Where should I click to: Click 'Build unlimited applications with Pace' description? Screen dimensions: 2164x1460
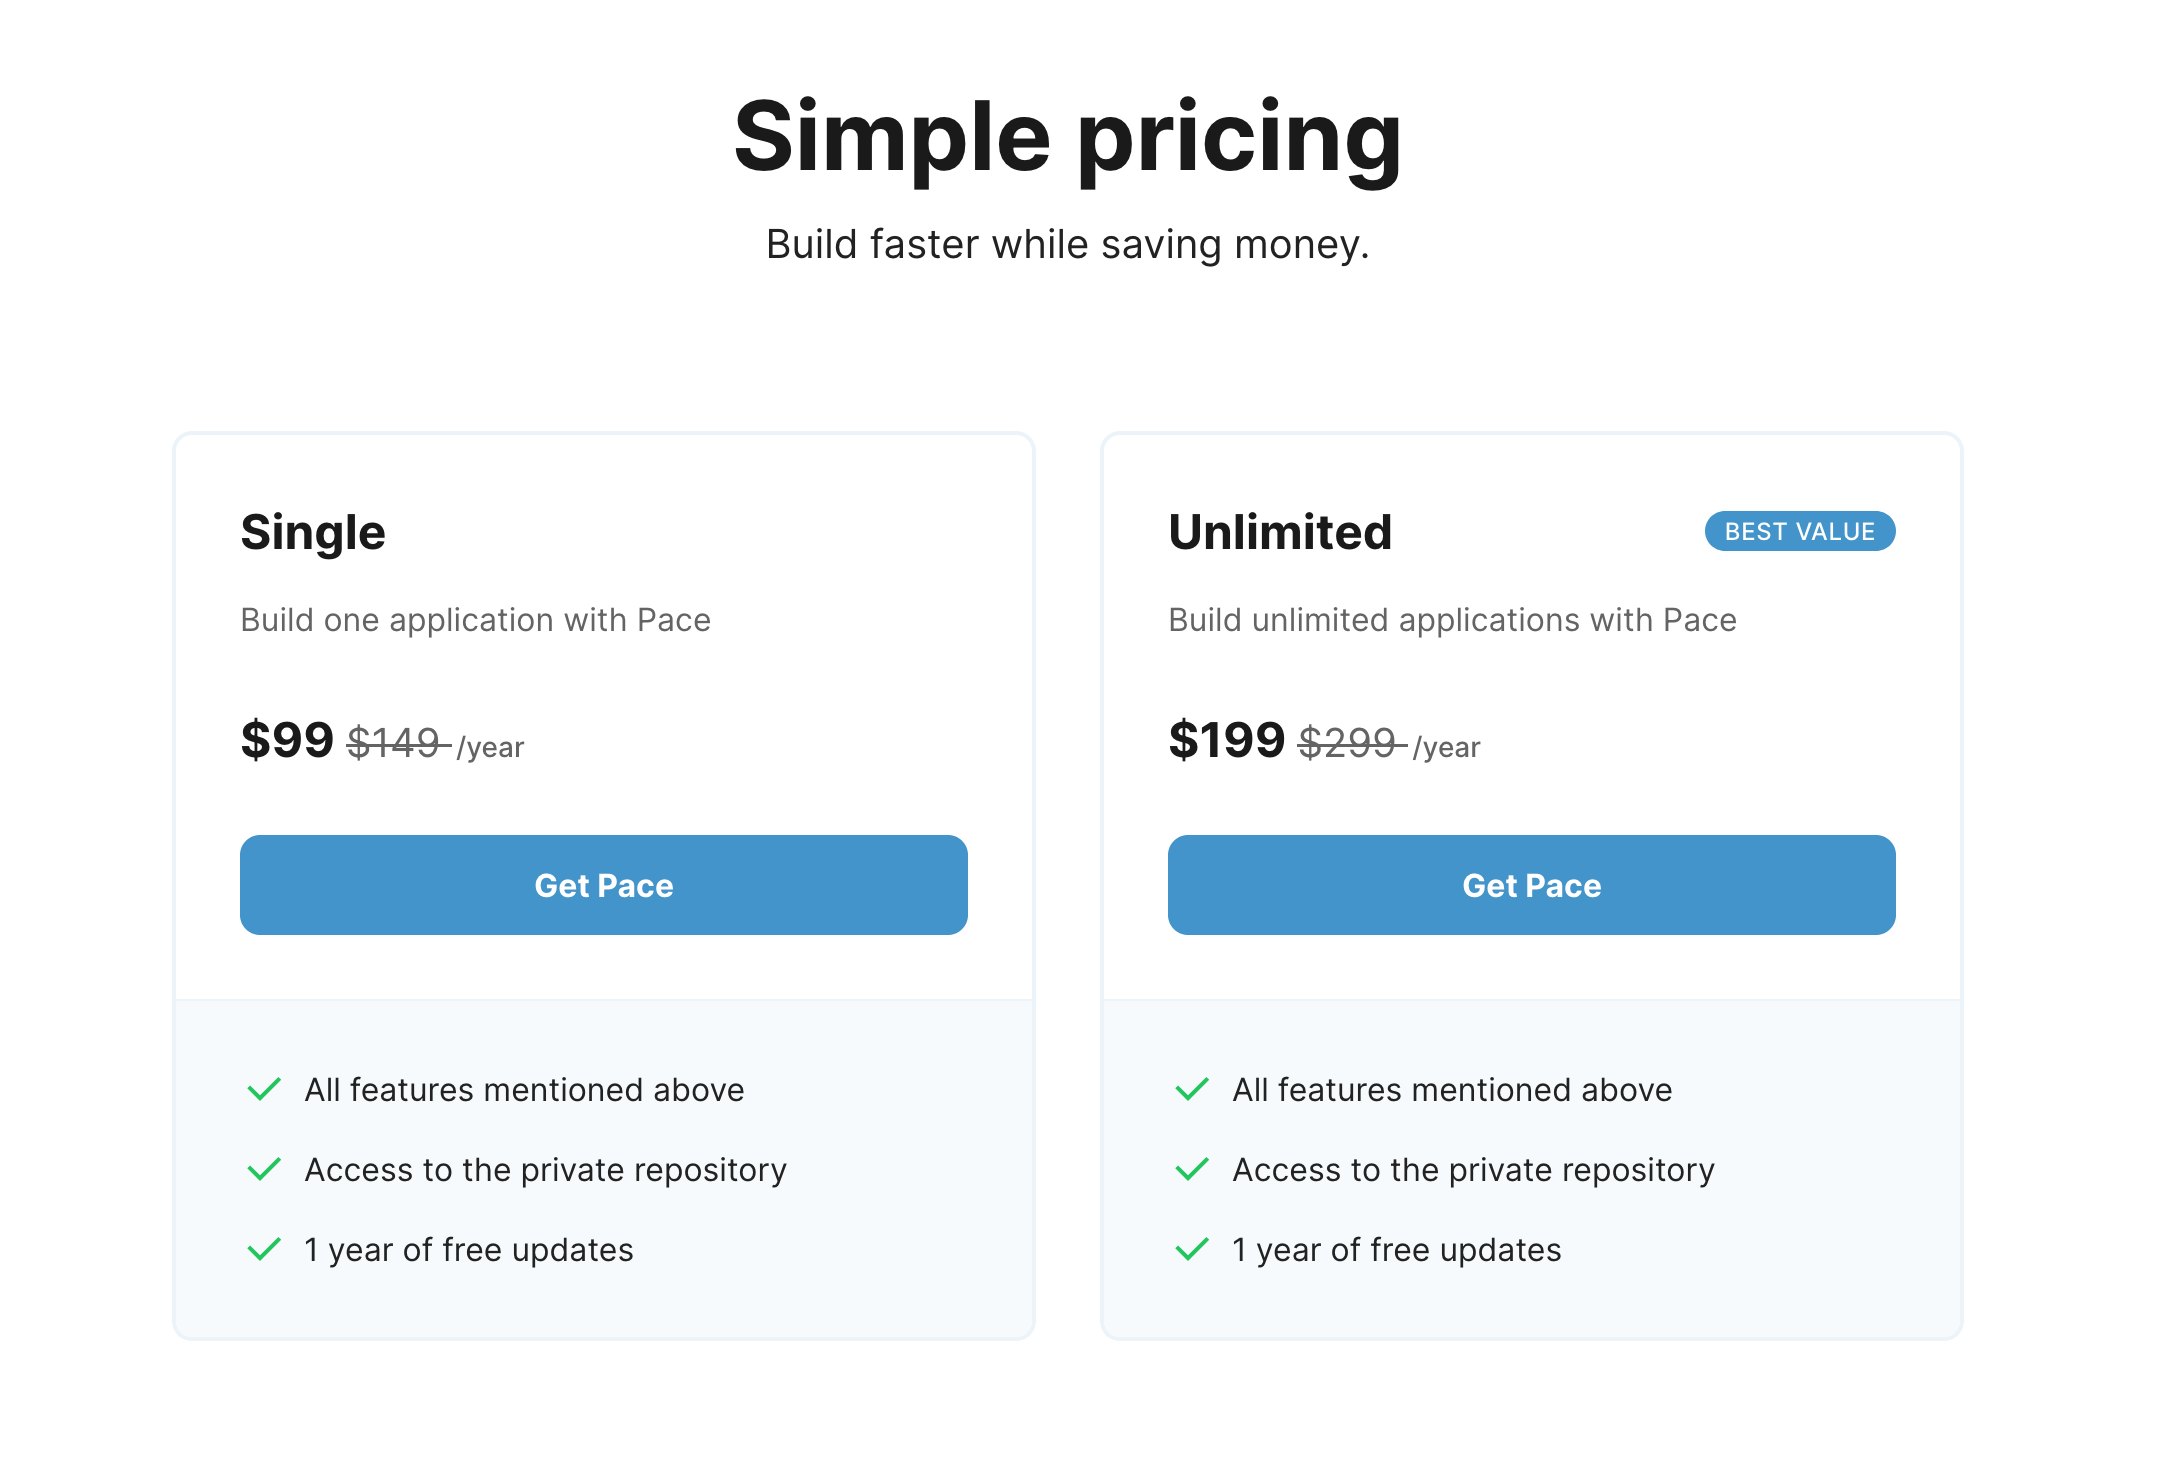[x=1452, y=620]
